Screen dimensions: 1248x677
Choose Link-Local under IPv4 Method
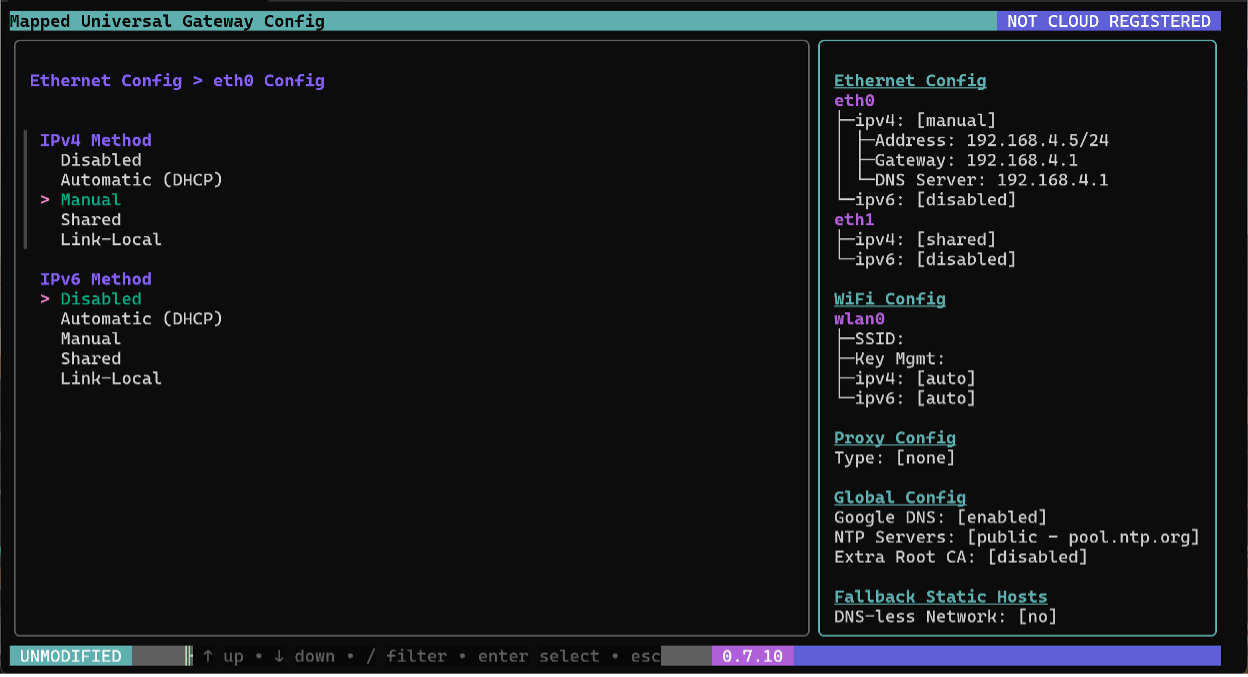(x=111, y=240)
